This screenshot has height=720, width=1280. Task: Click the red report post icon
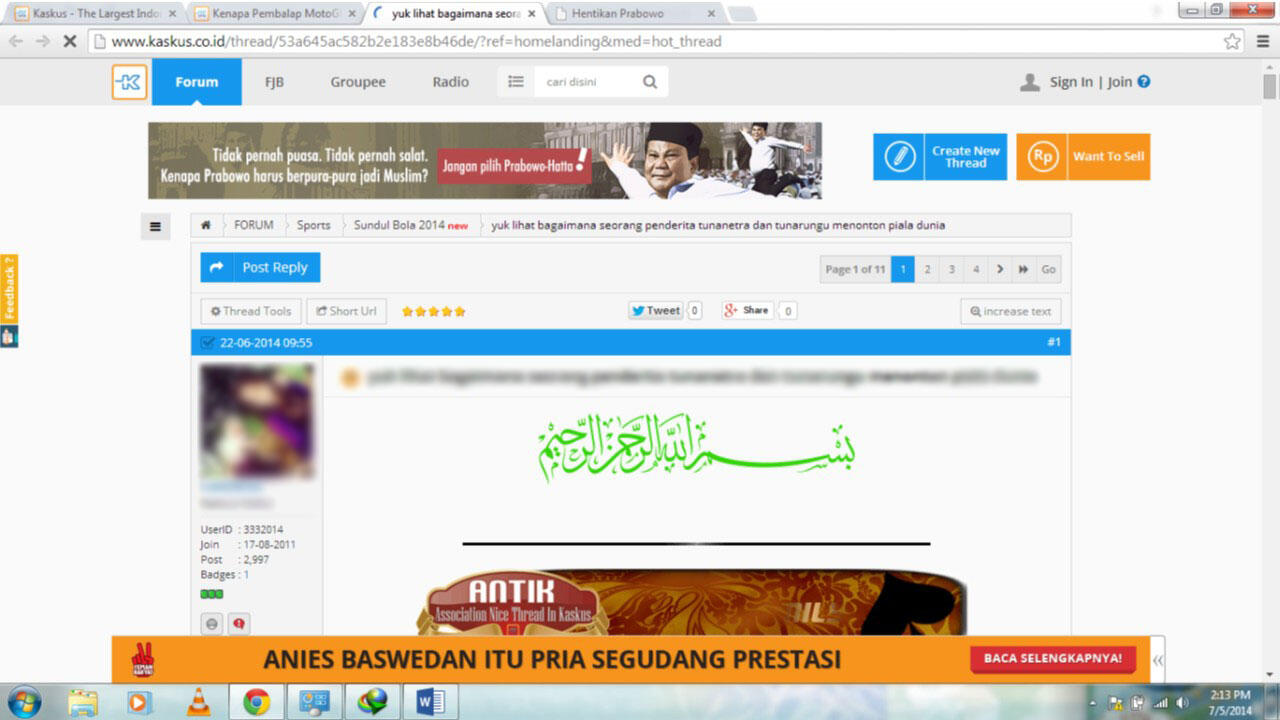(239, 624)
